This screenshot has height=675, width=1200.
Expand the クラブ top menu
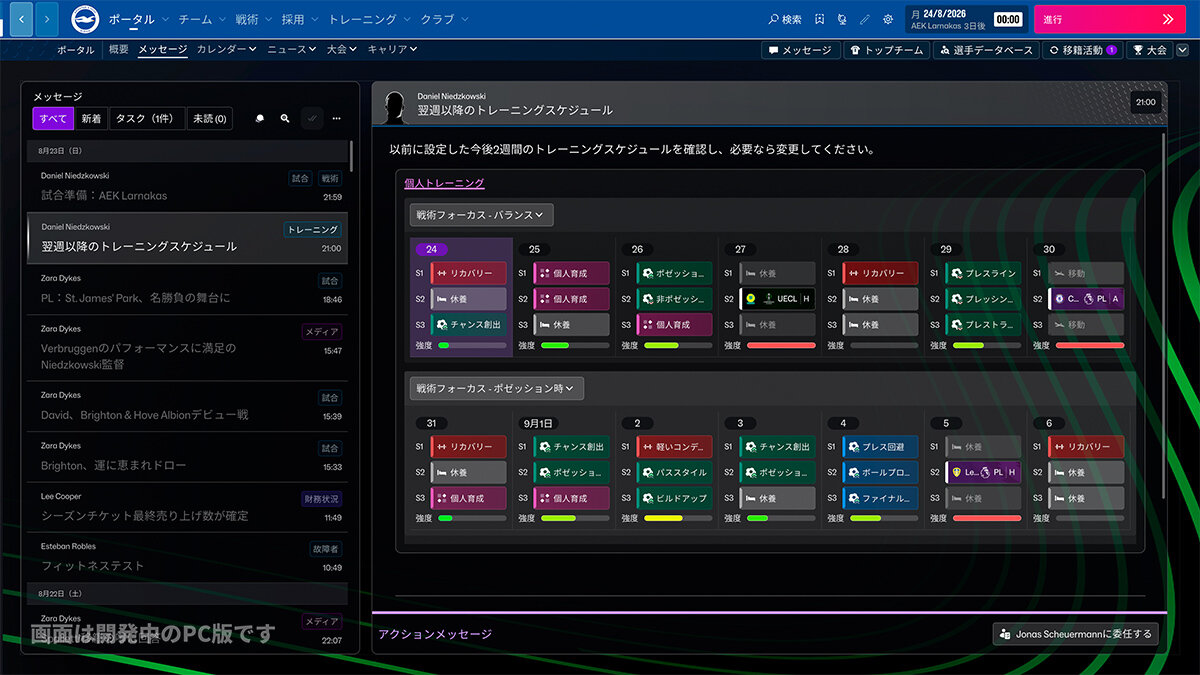click(x=443, y=19)
